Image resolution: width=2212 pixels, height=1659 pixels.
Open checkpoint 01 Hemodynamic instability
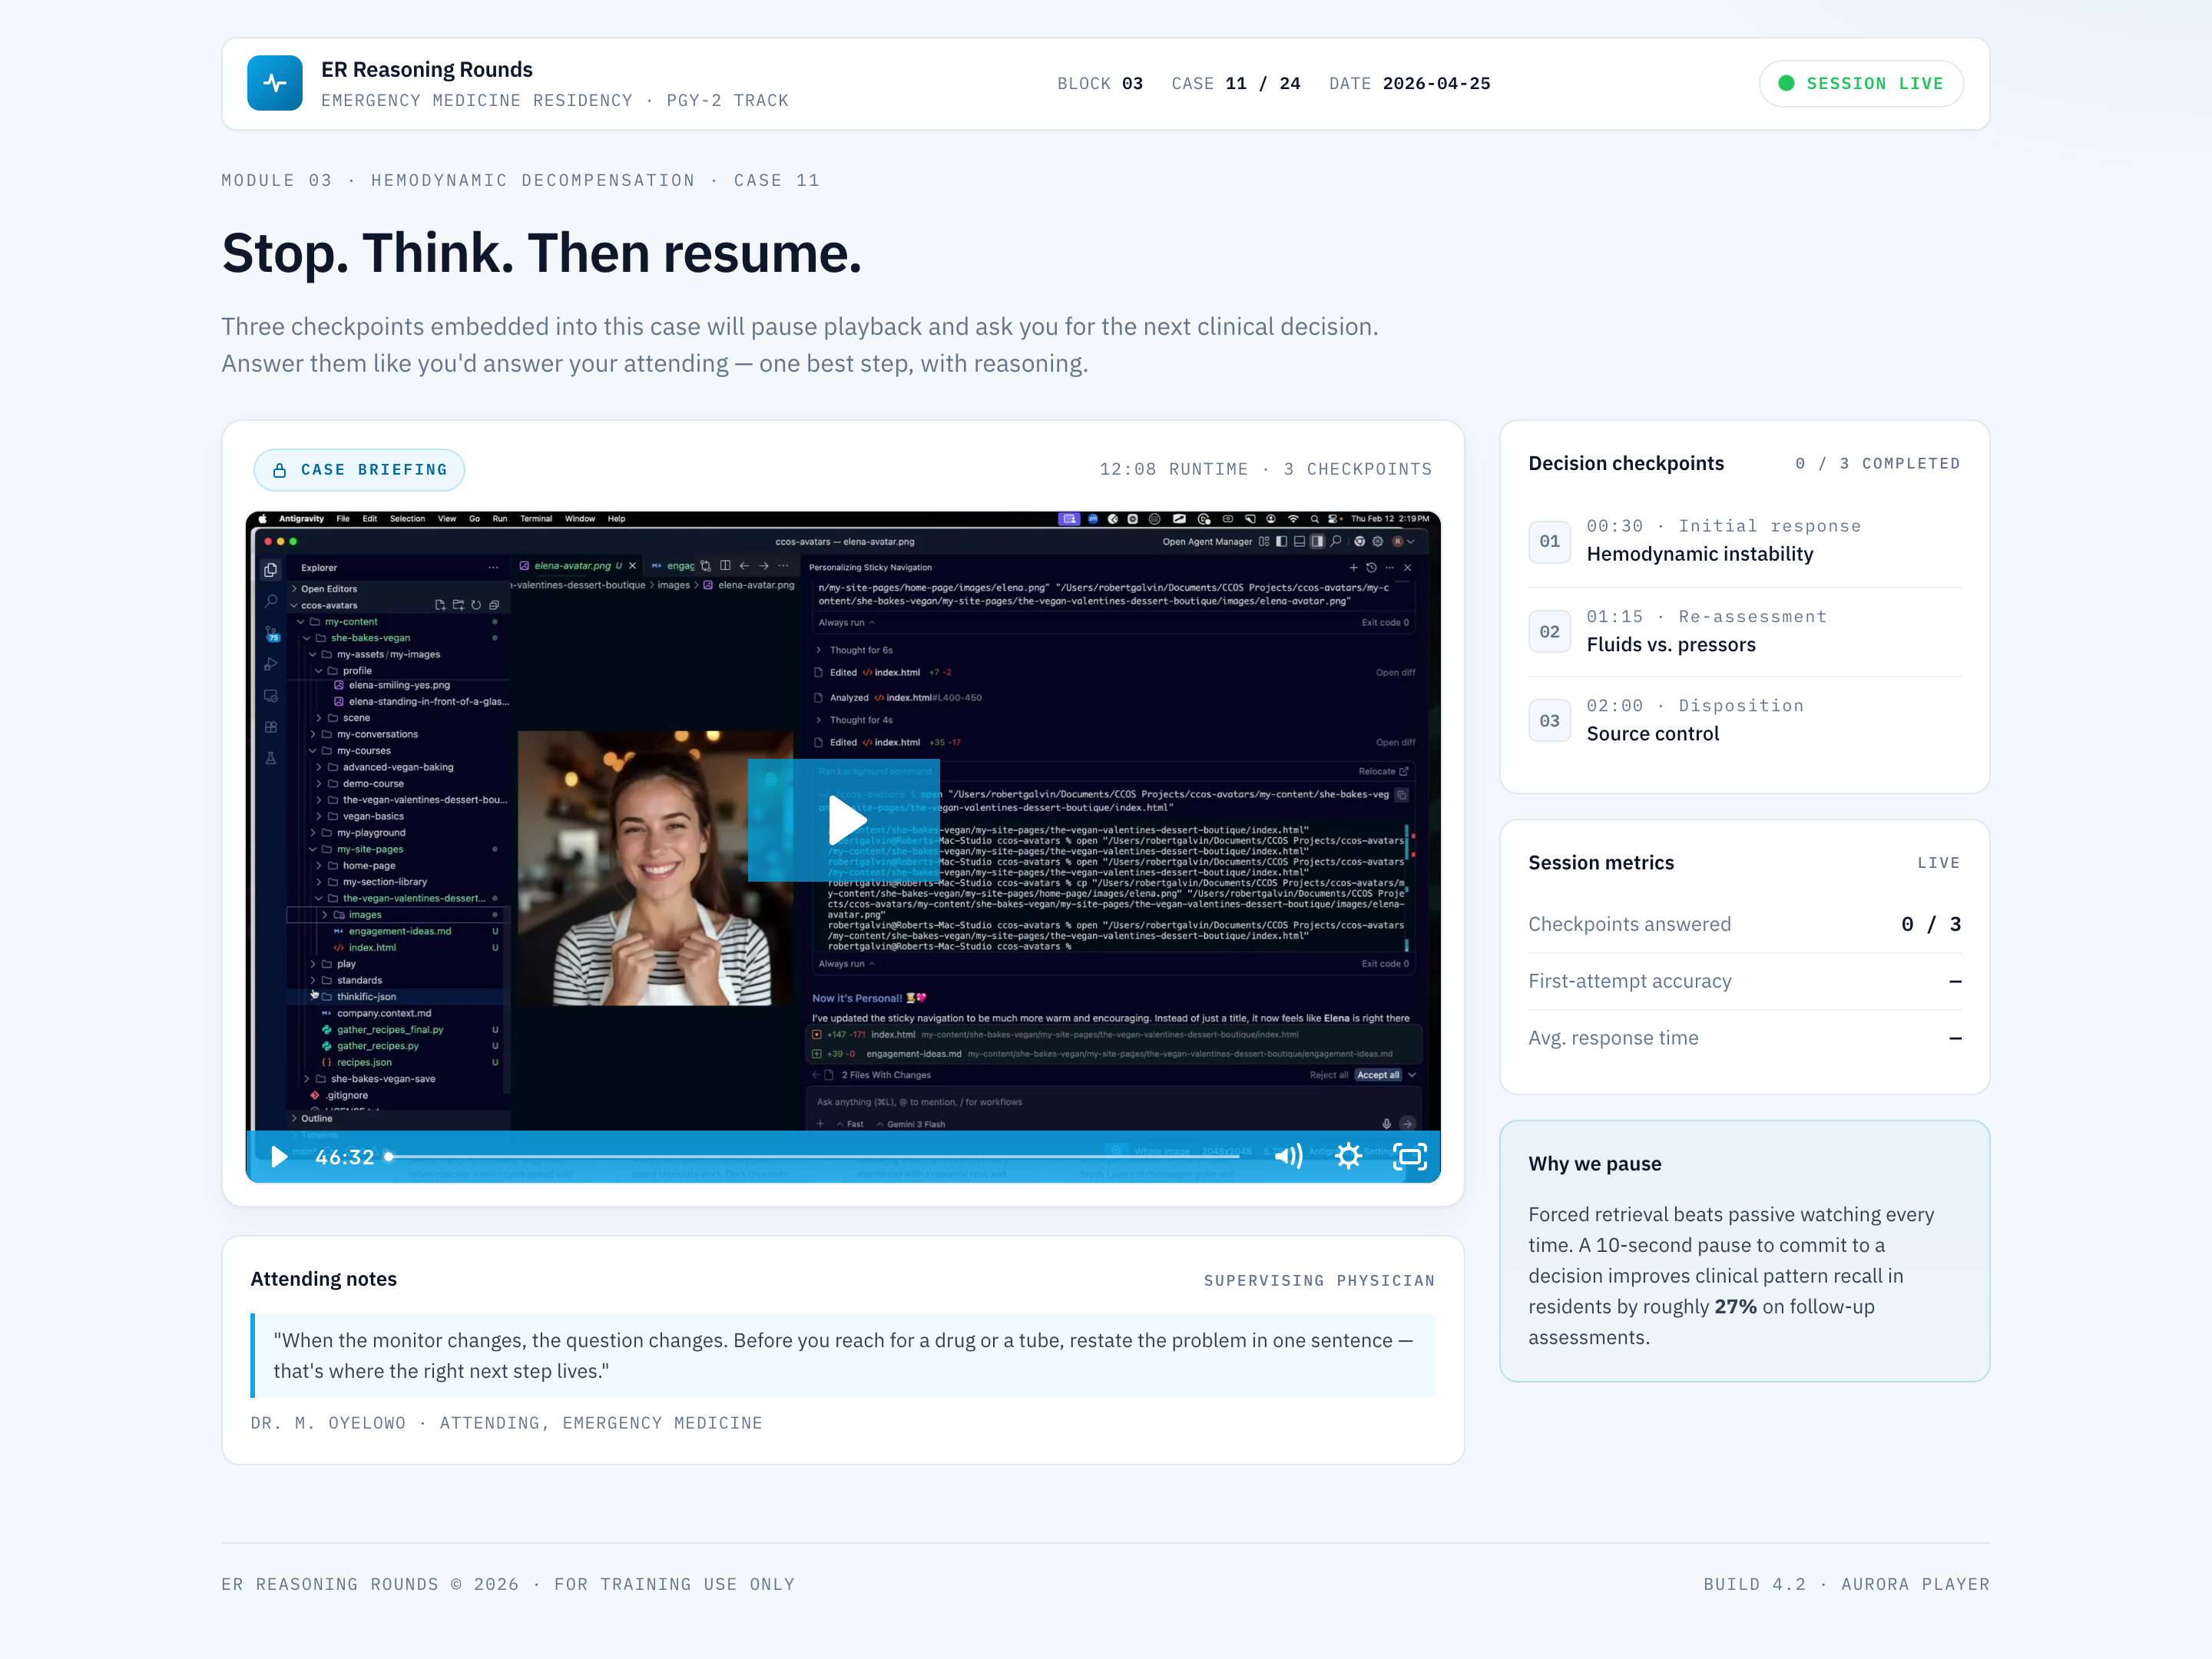[1745, 541]
